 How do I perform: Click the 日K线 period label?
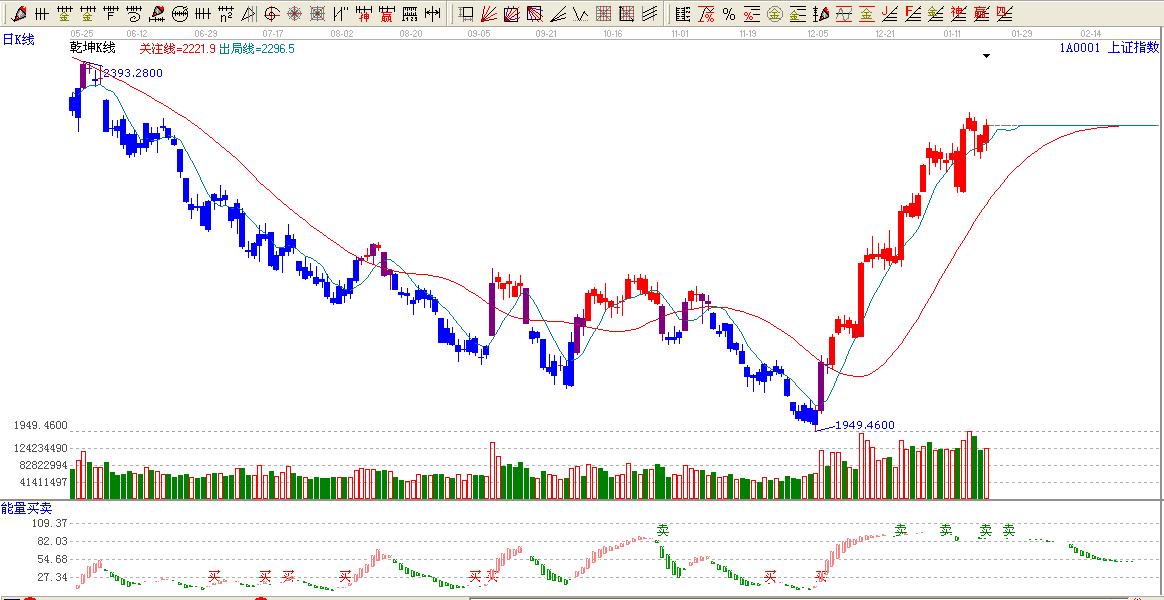tap(18, 39)
